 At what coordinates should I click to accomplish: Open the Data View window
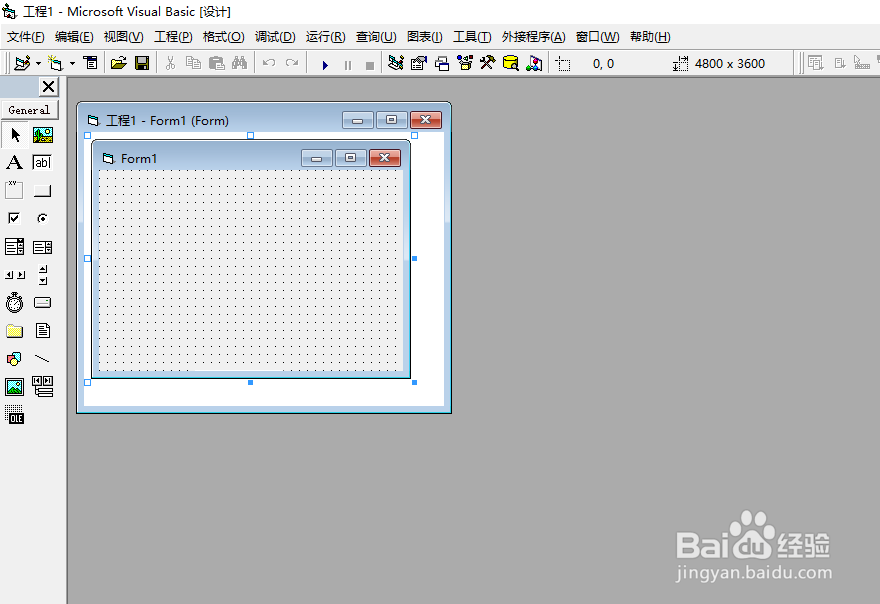point(510,63)
